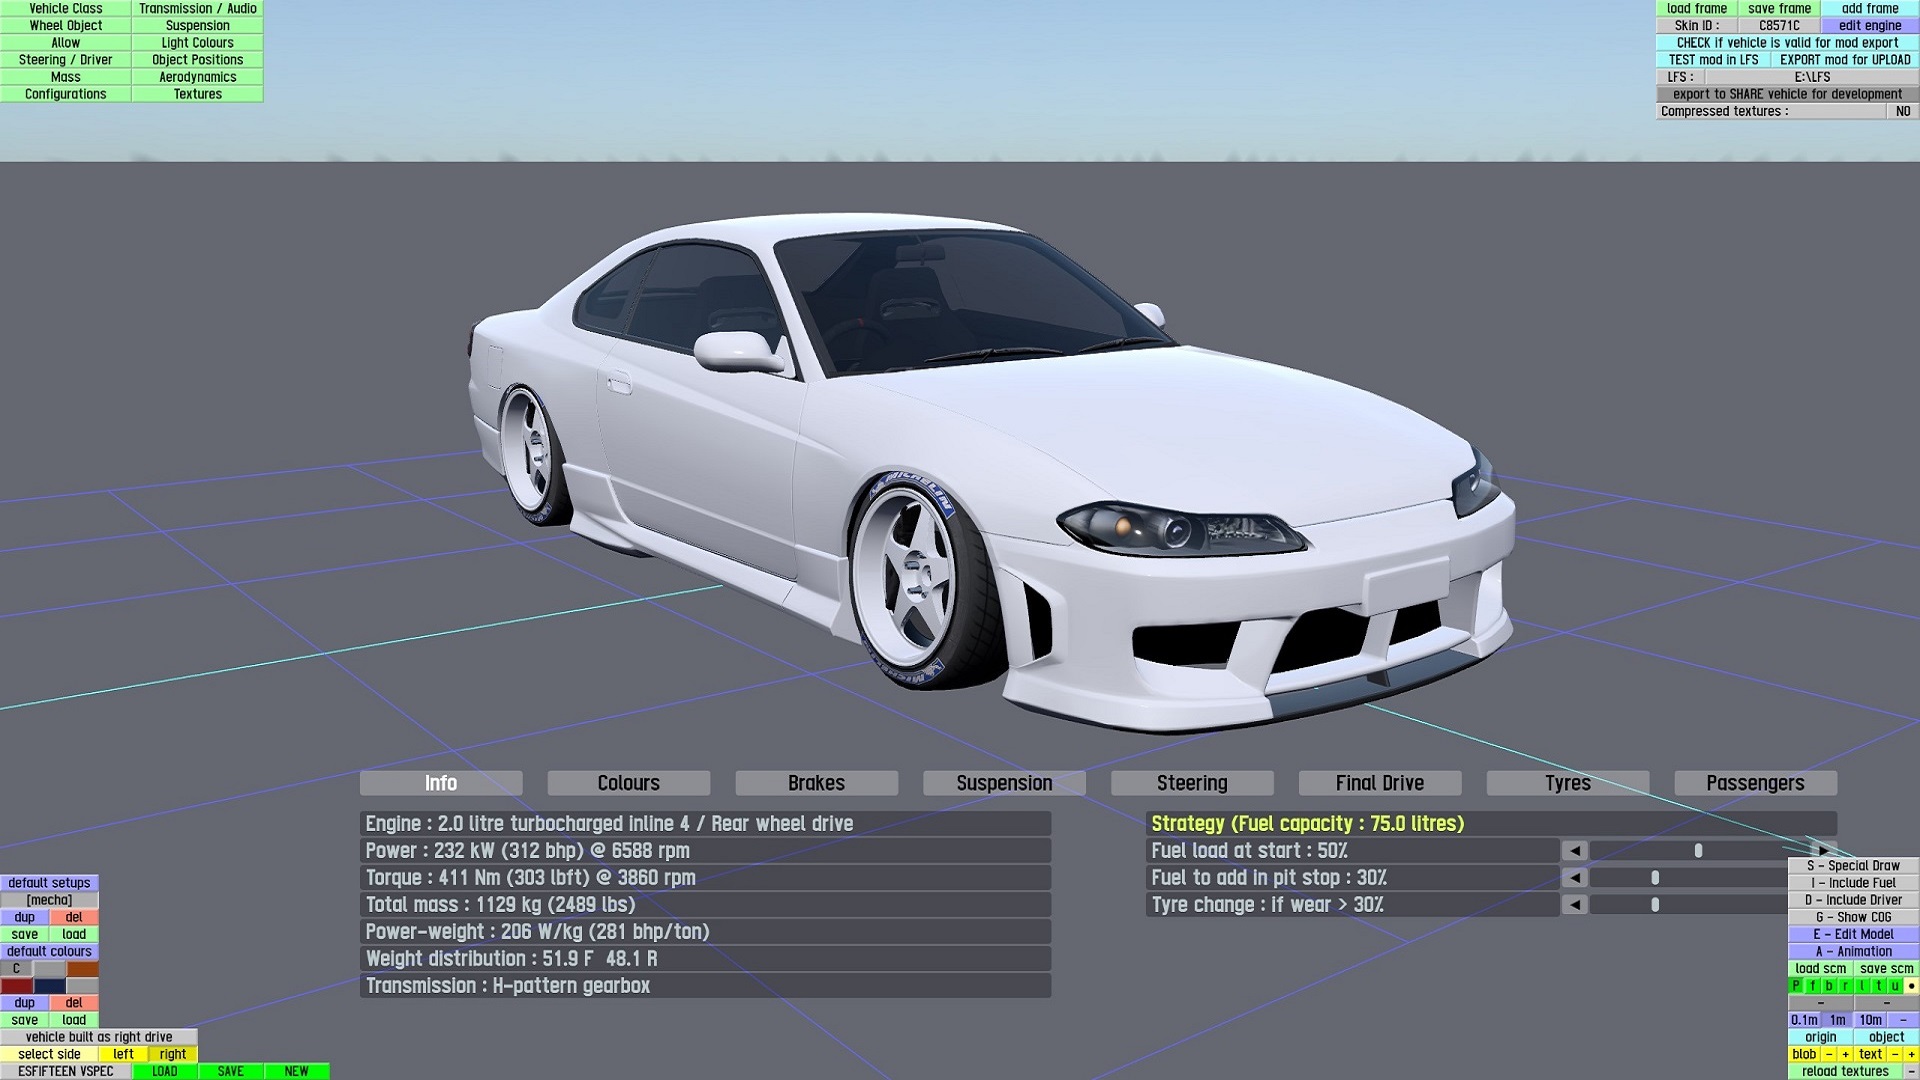Click the black dot view button
Image resolution: width=1920 pixels, height=1080 pixels.
pos(1911,986)
